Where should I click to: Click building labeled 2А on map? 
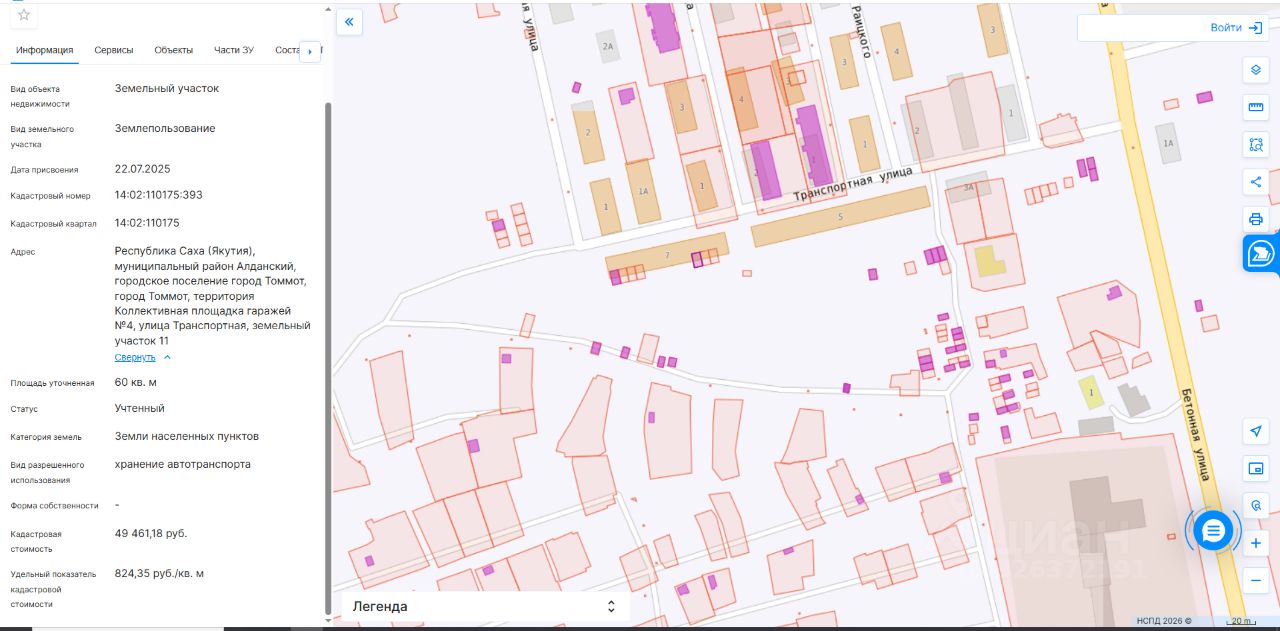coord(607,47)
